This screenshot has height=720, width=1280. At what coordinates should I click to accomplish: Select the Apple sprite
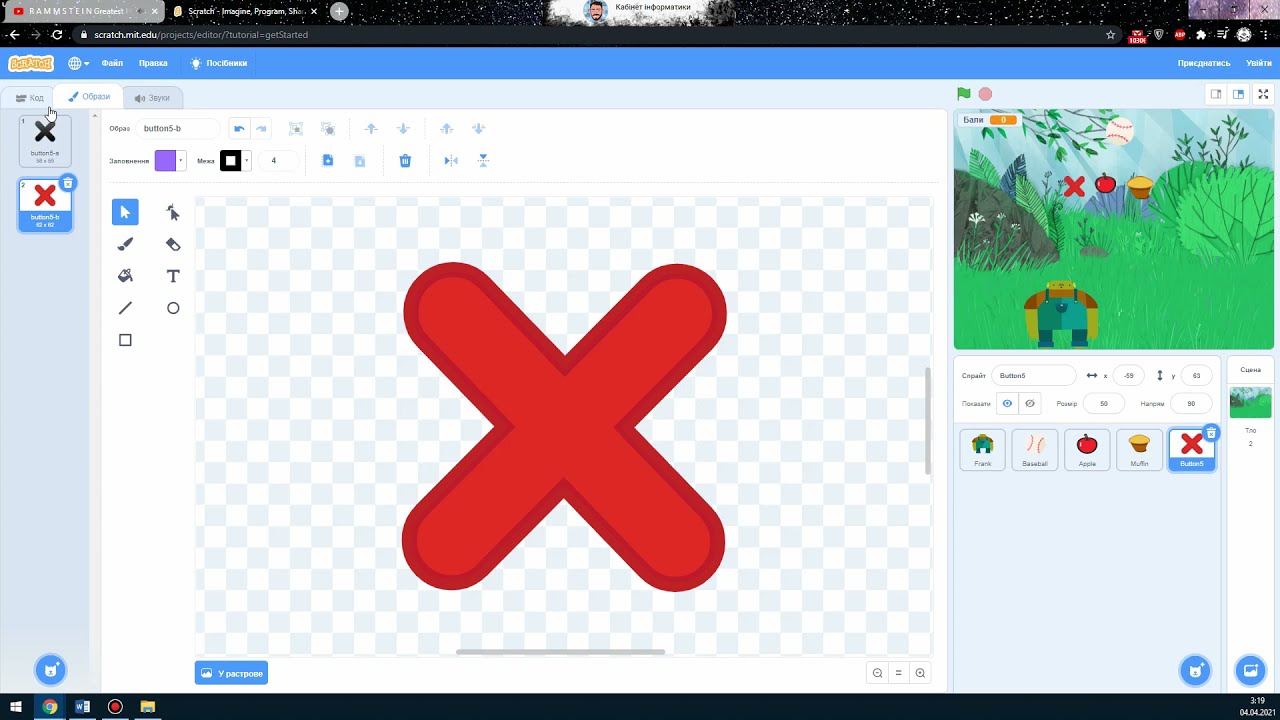tap(1087, 449)
